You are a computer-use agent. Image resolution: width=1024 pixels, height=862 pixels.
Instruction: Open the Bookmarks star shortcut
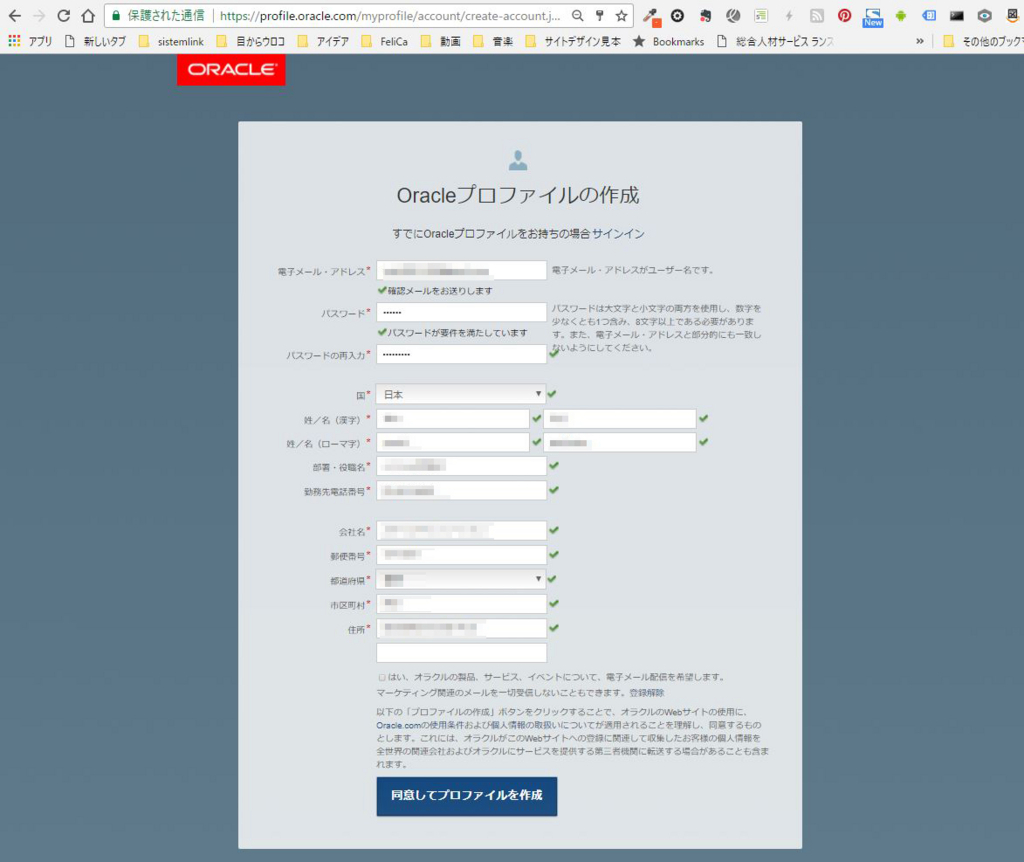pyautogui.click(x=669, y=41)
